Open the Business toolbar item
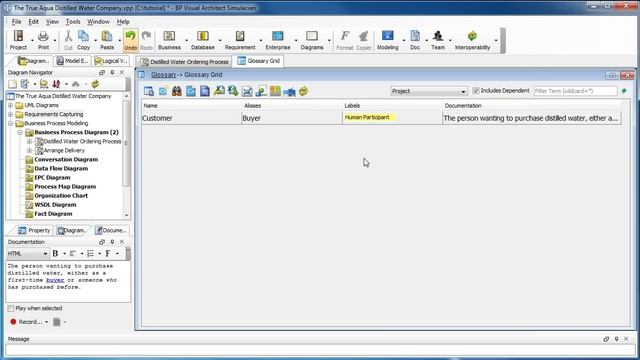 pos(169,40)
